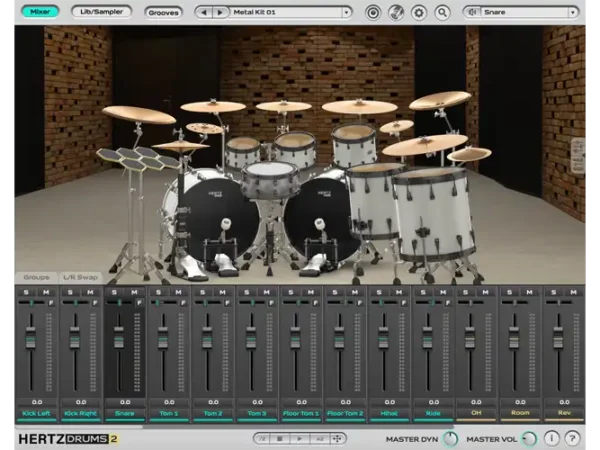Open the info (i) button
This screenshot has width=600, height=450.
[551, 438]
